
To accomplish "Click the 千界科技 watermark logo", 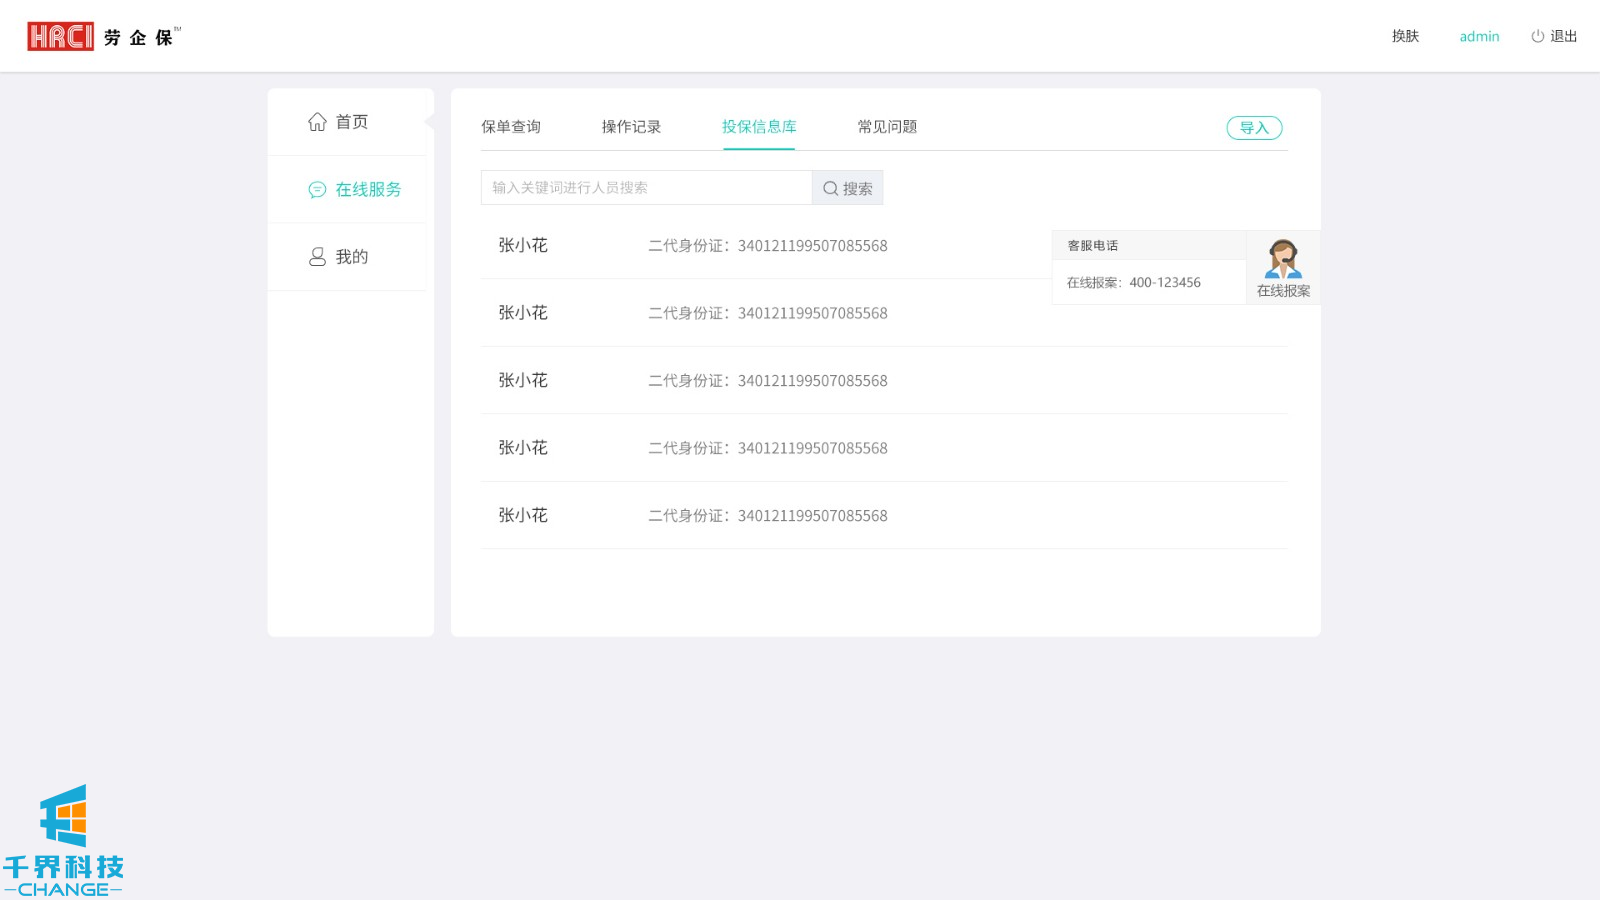I will click(63, 840).
